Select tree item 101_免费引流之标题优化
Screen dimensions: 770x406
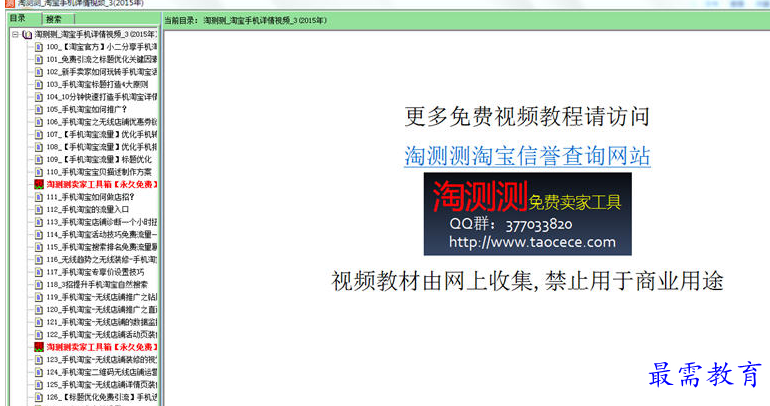(x=102, y=59)
